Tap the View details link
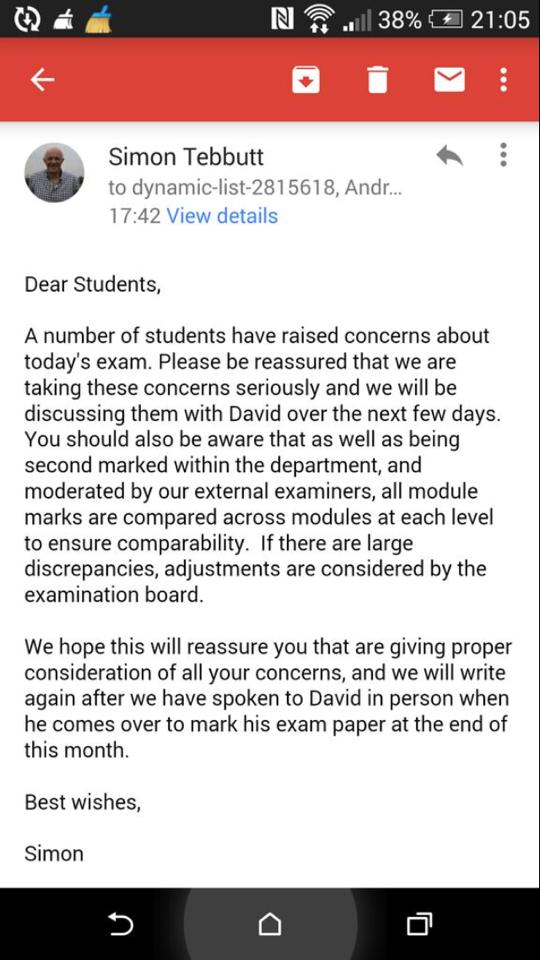Image resolution: width=540 pixels, height=960 pixels. (x=222, y=216)
